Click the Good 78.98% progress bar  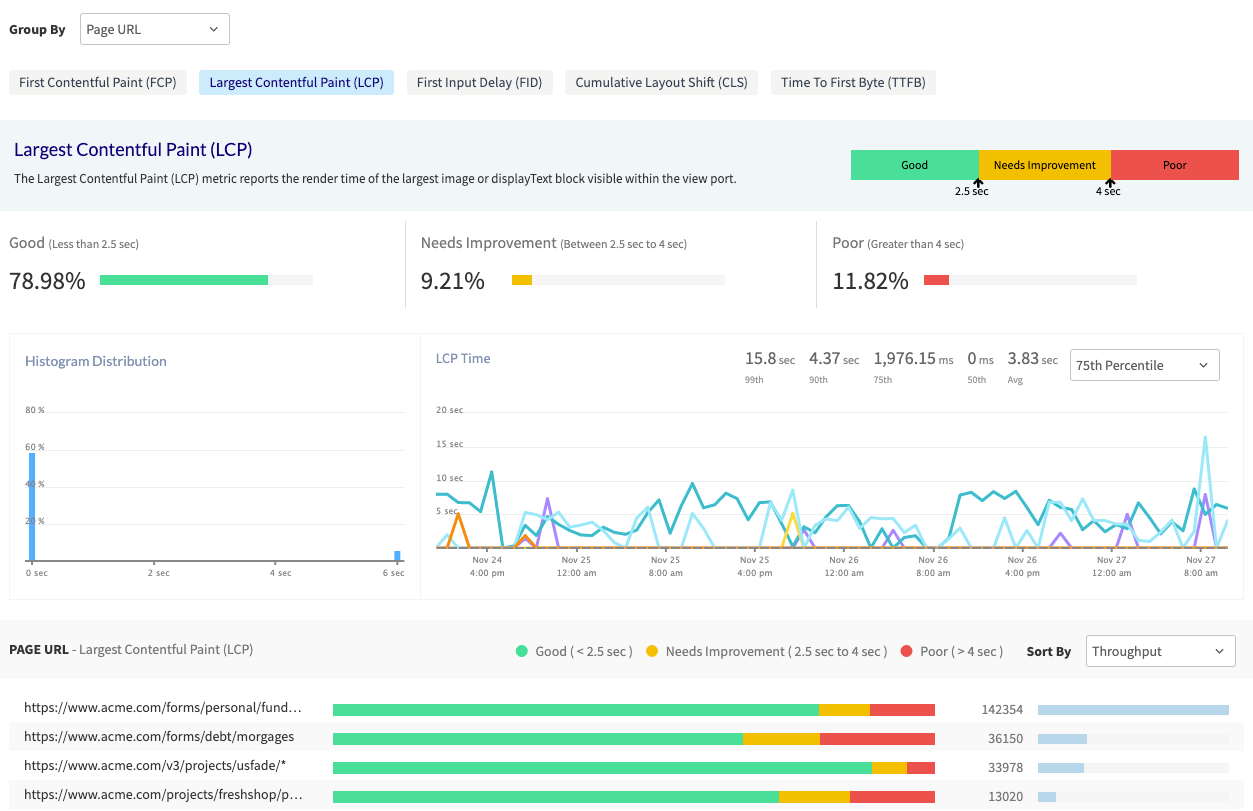[x=206, y=280]
